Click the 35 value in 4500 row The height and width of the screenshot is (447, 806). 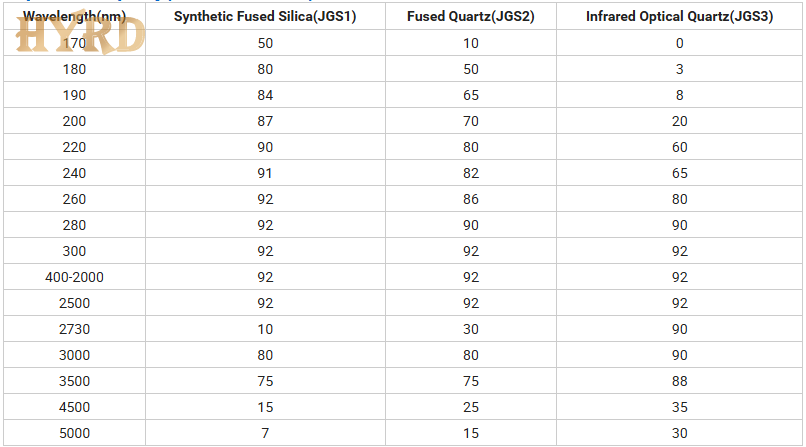tap(679, 407)
